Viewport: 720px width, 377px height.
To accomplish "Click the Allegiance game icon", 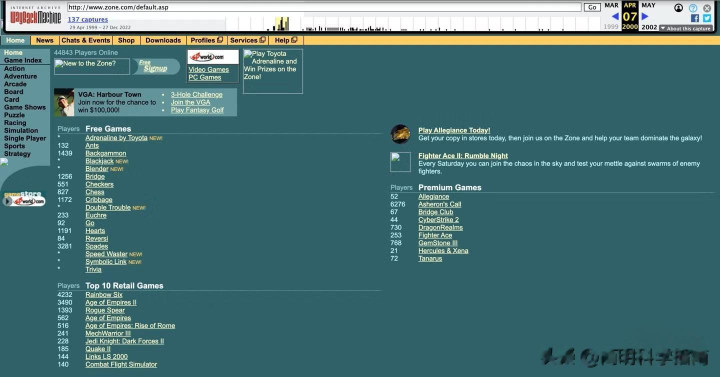I will point(400,134).
